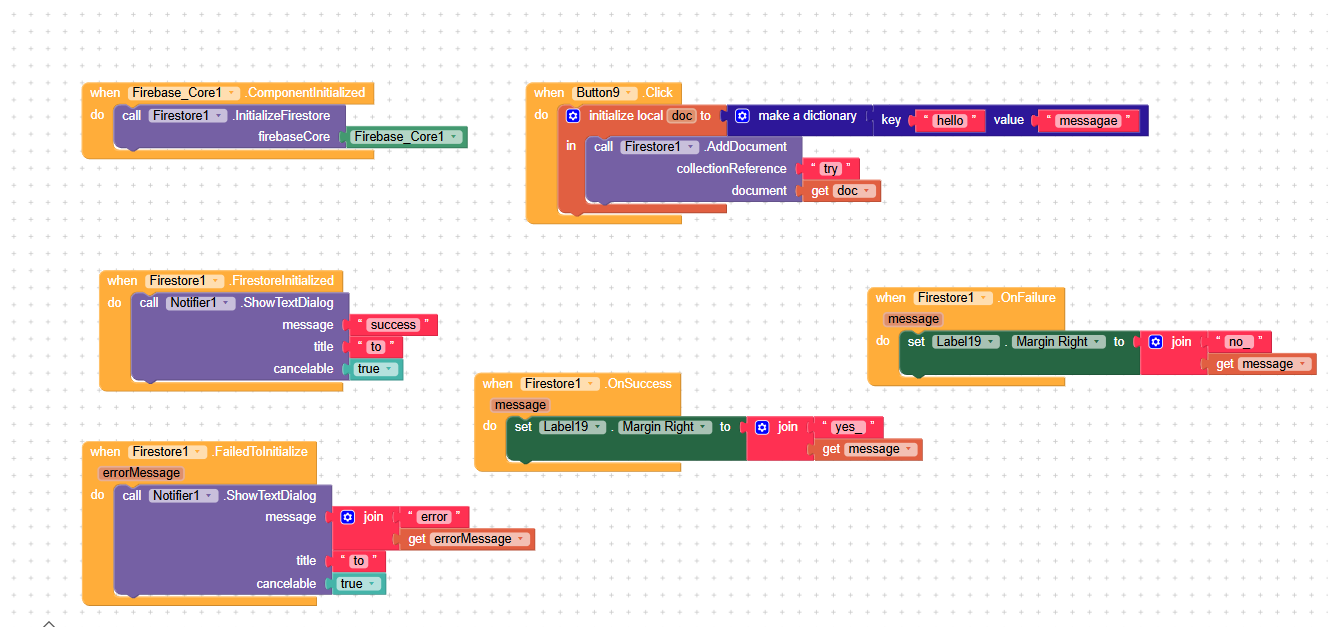Edit the "try" collectionReference text
The width and height of the screenshot is (1328, 627).
click(830, 169)
